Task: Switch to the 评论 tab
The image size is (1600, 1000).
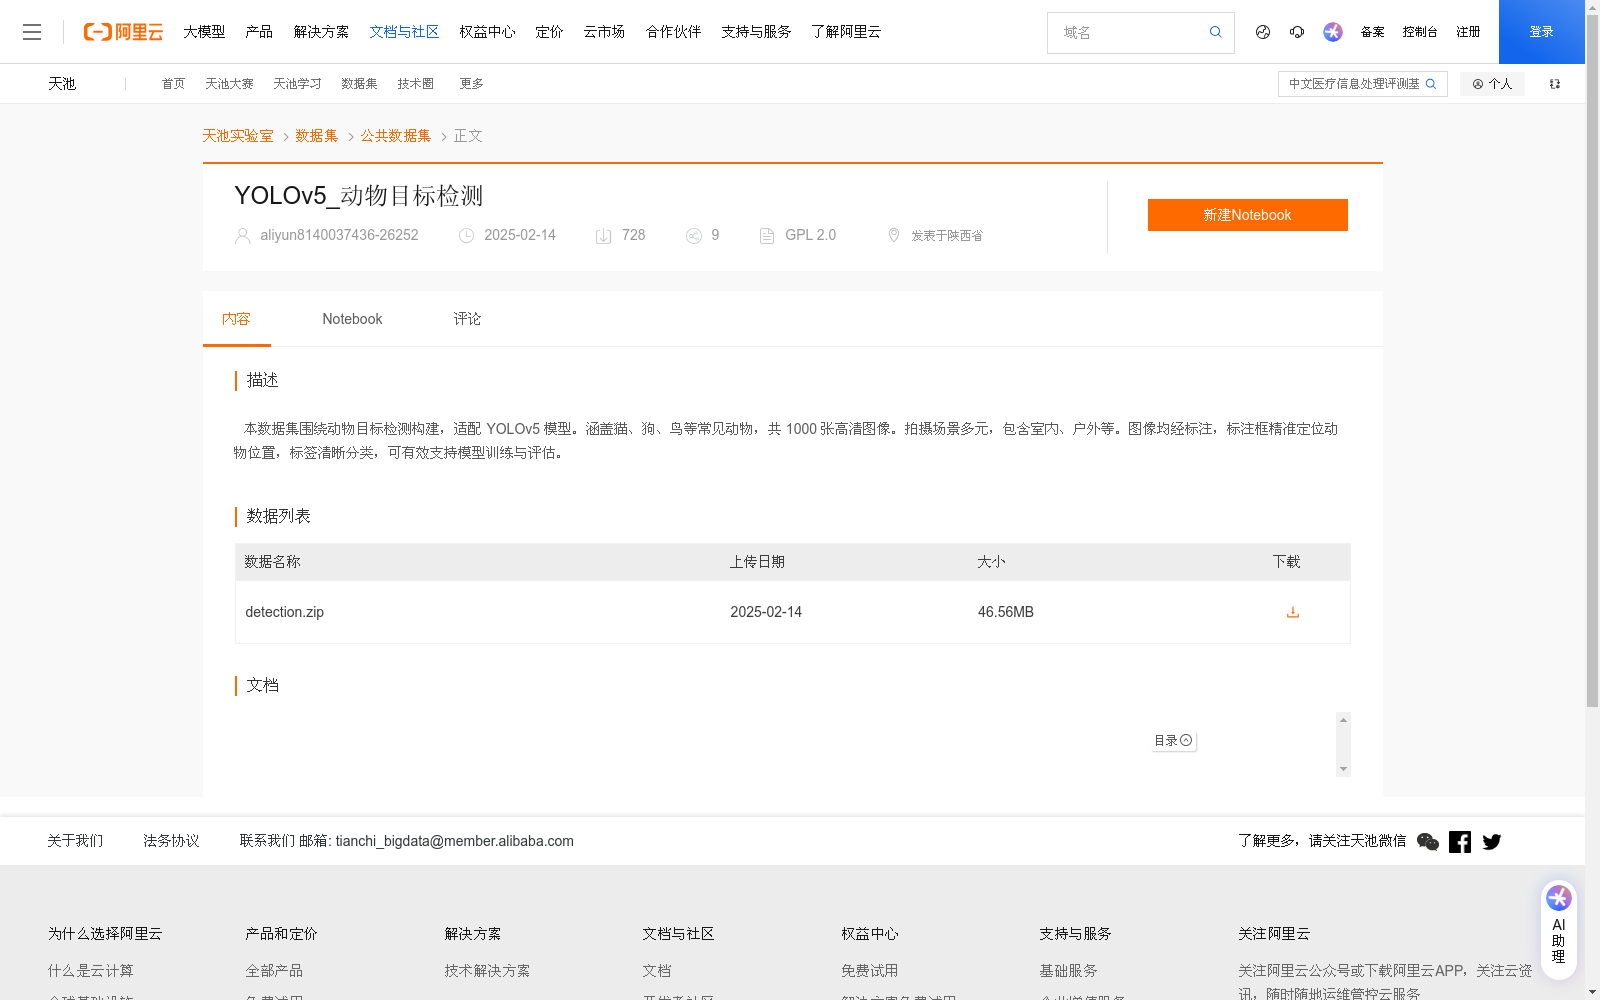Action: tap(466, 318)
